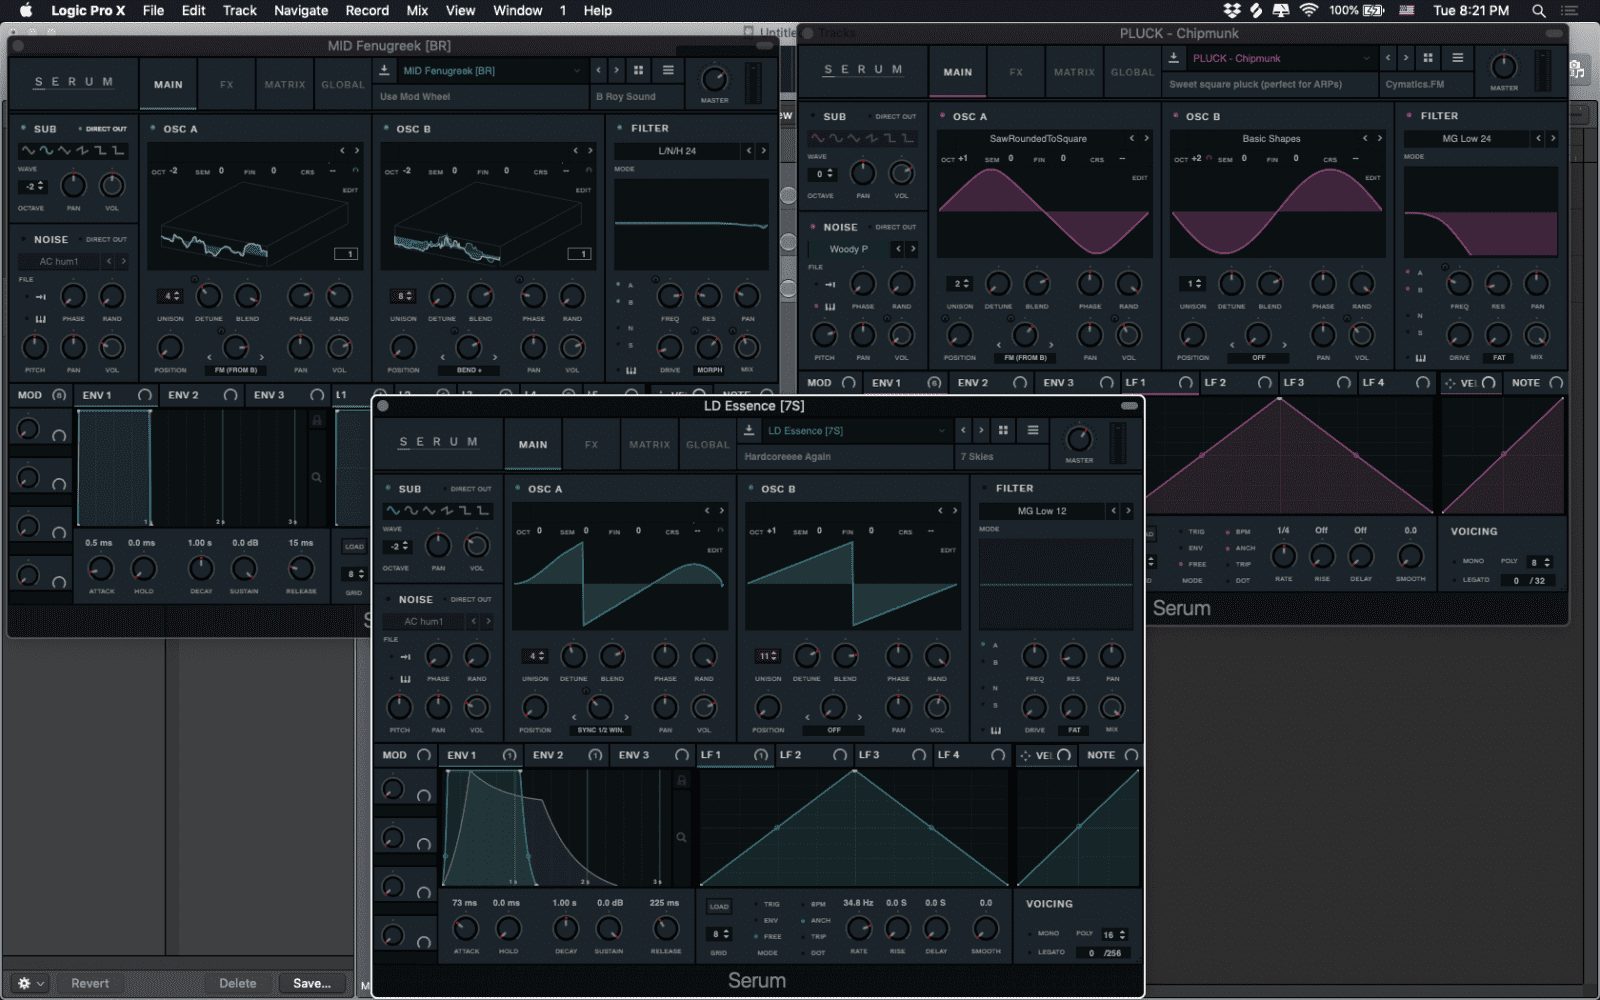The height and width of the screenshot is (1000, 1600).
Task: Switch to FX tab in LD Essence window
Action: click(591, 445)
